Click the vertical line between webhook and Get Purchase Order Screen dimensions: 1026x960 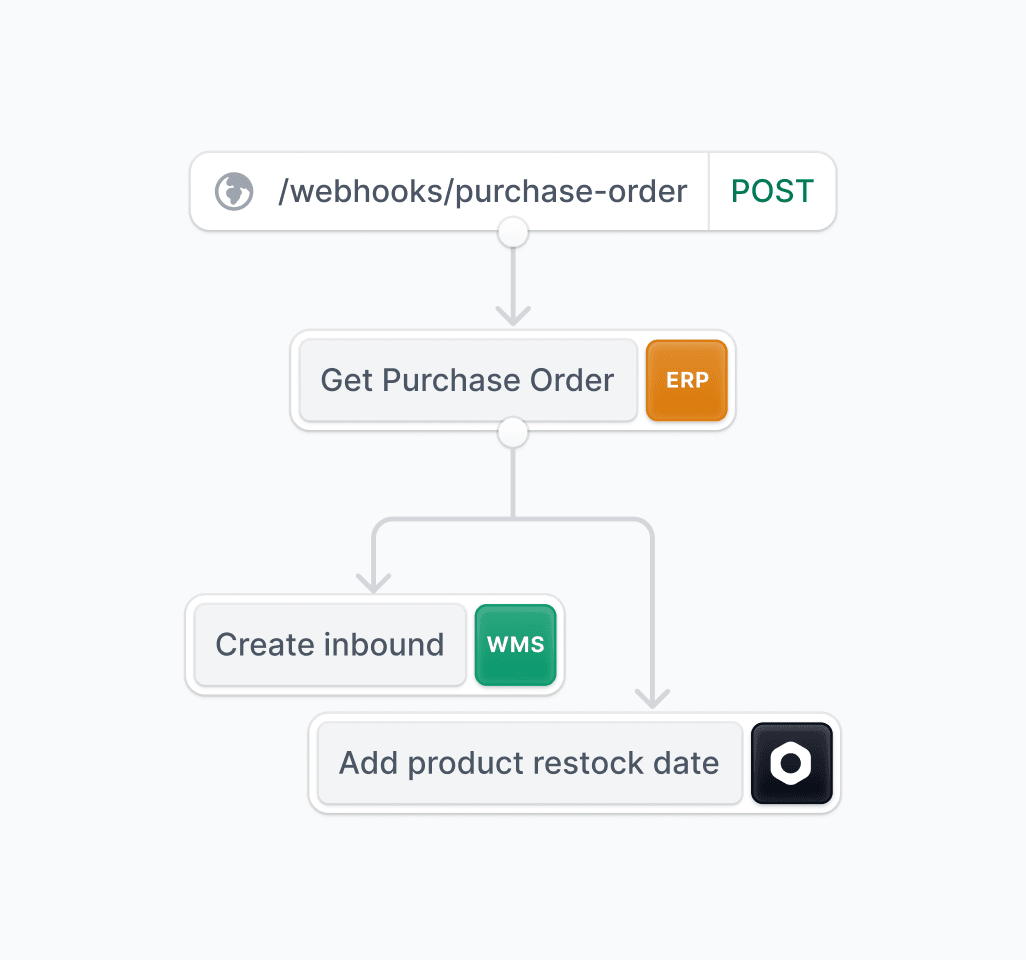click(x=513, y=278)
